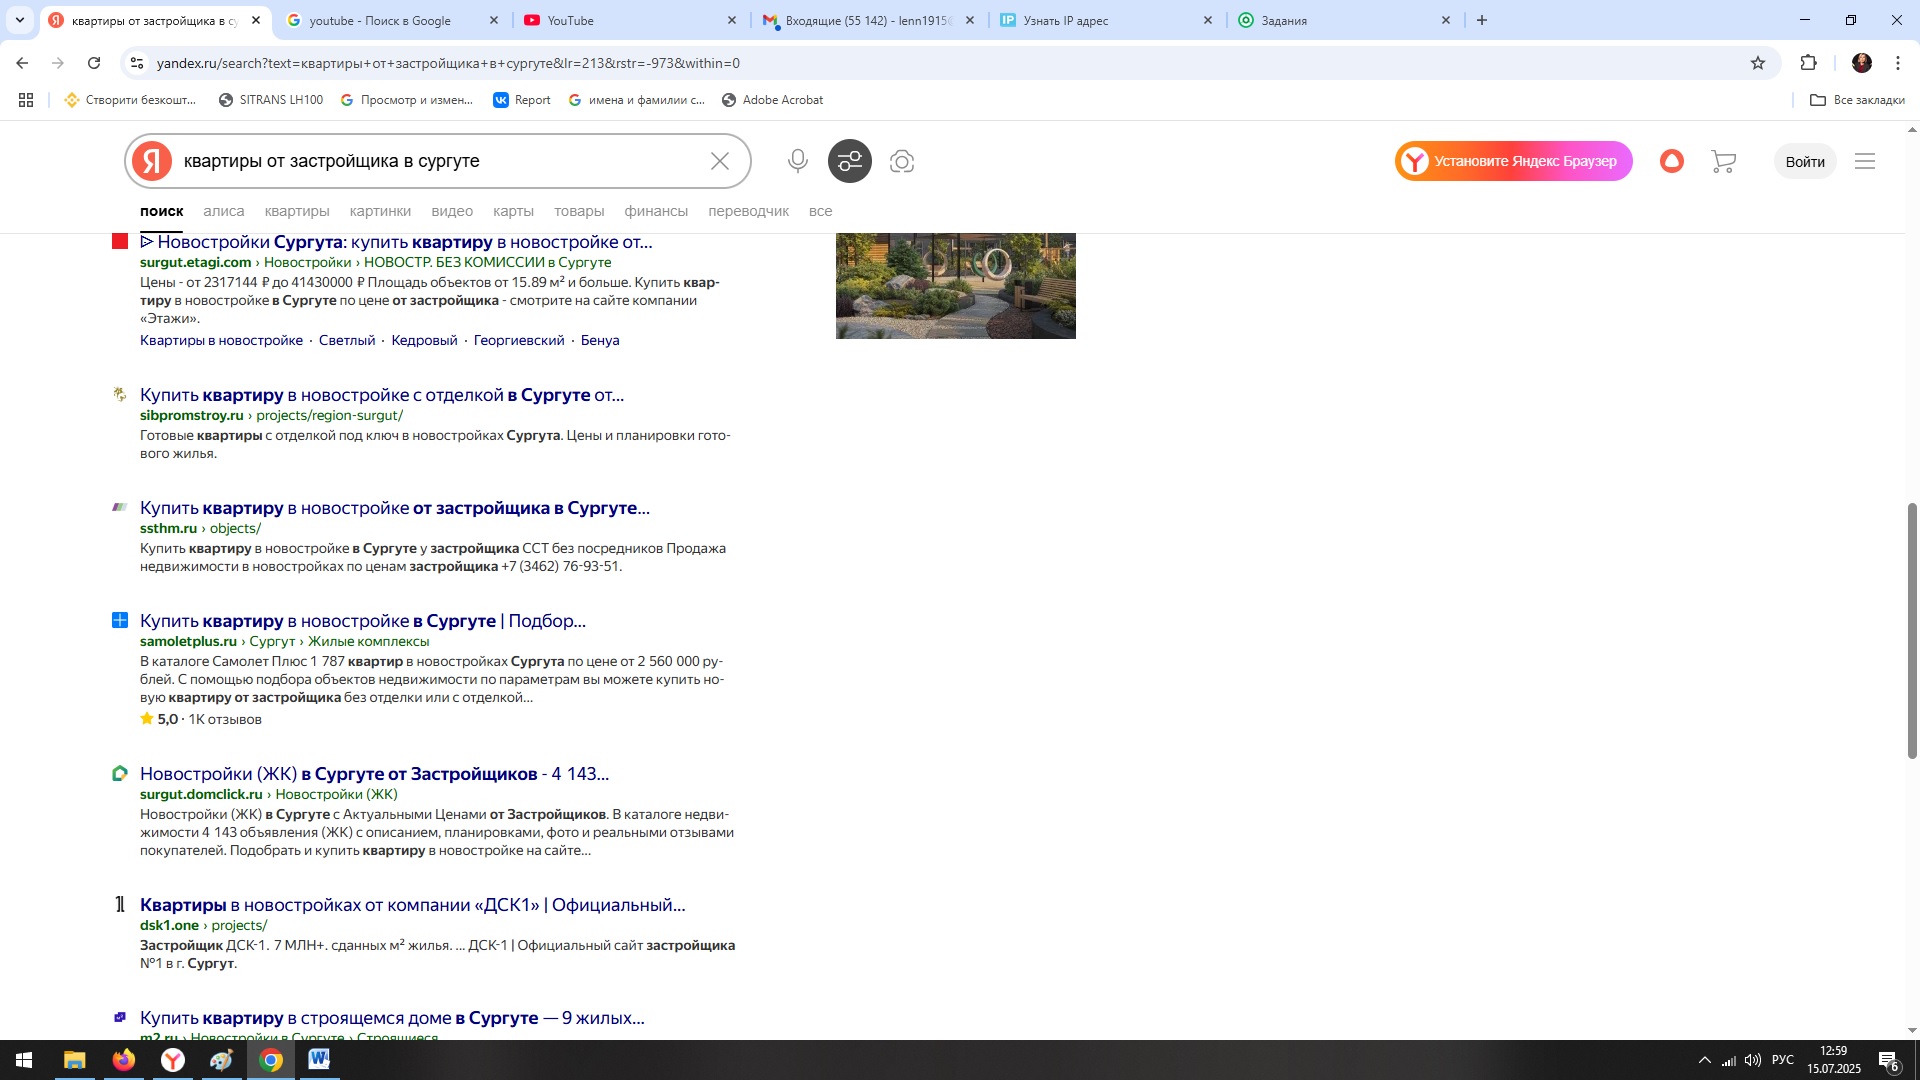1920x1080 pixels.
Task: Select the товары search category
Action: pos(579,211)
